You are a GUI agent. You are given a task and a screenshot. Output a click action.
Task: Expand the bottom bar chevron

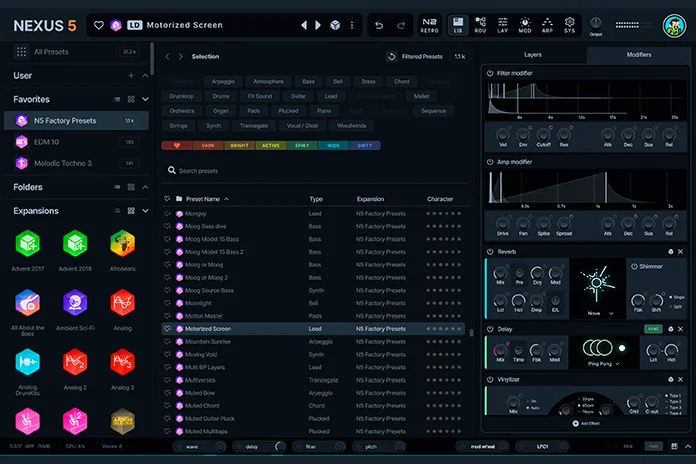(688, 446)
